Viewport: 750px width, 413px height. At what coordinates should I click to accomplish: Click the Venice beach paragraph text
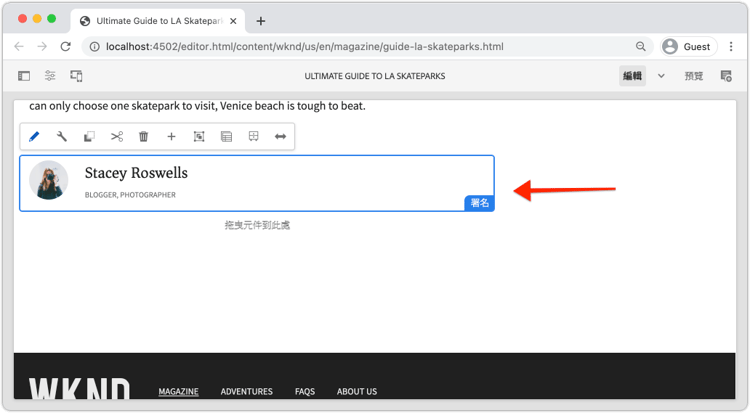[x=197, y=106]
